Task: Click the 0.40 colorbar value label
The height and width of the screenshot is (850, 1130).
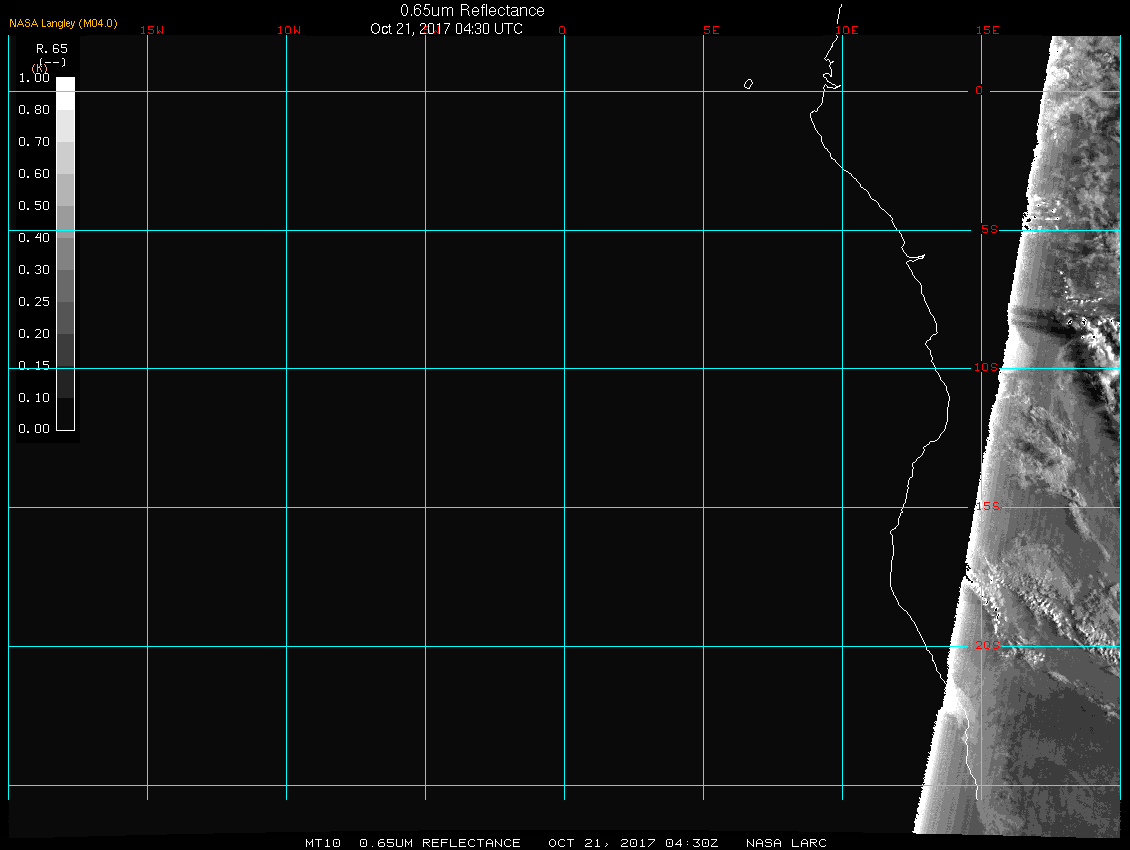Action: [34, 238]
